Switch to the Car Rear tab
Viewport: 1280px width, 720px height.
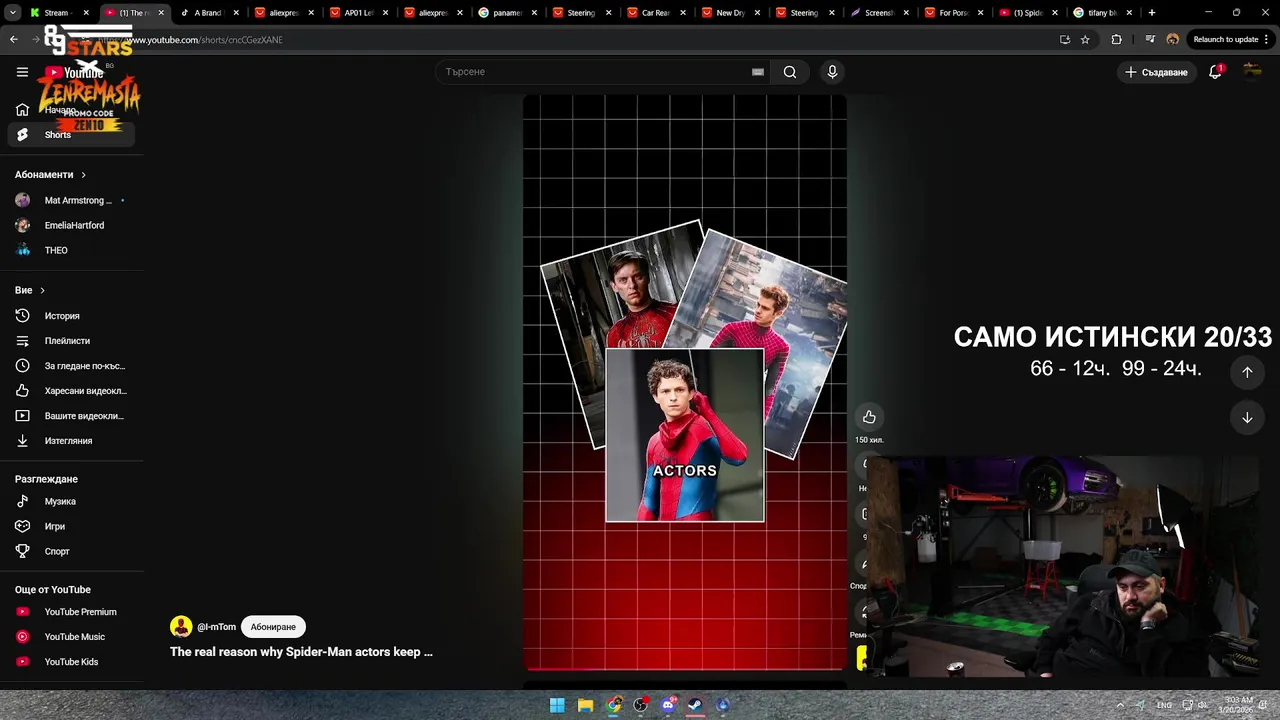click(x=655, y=13)
